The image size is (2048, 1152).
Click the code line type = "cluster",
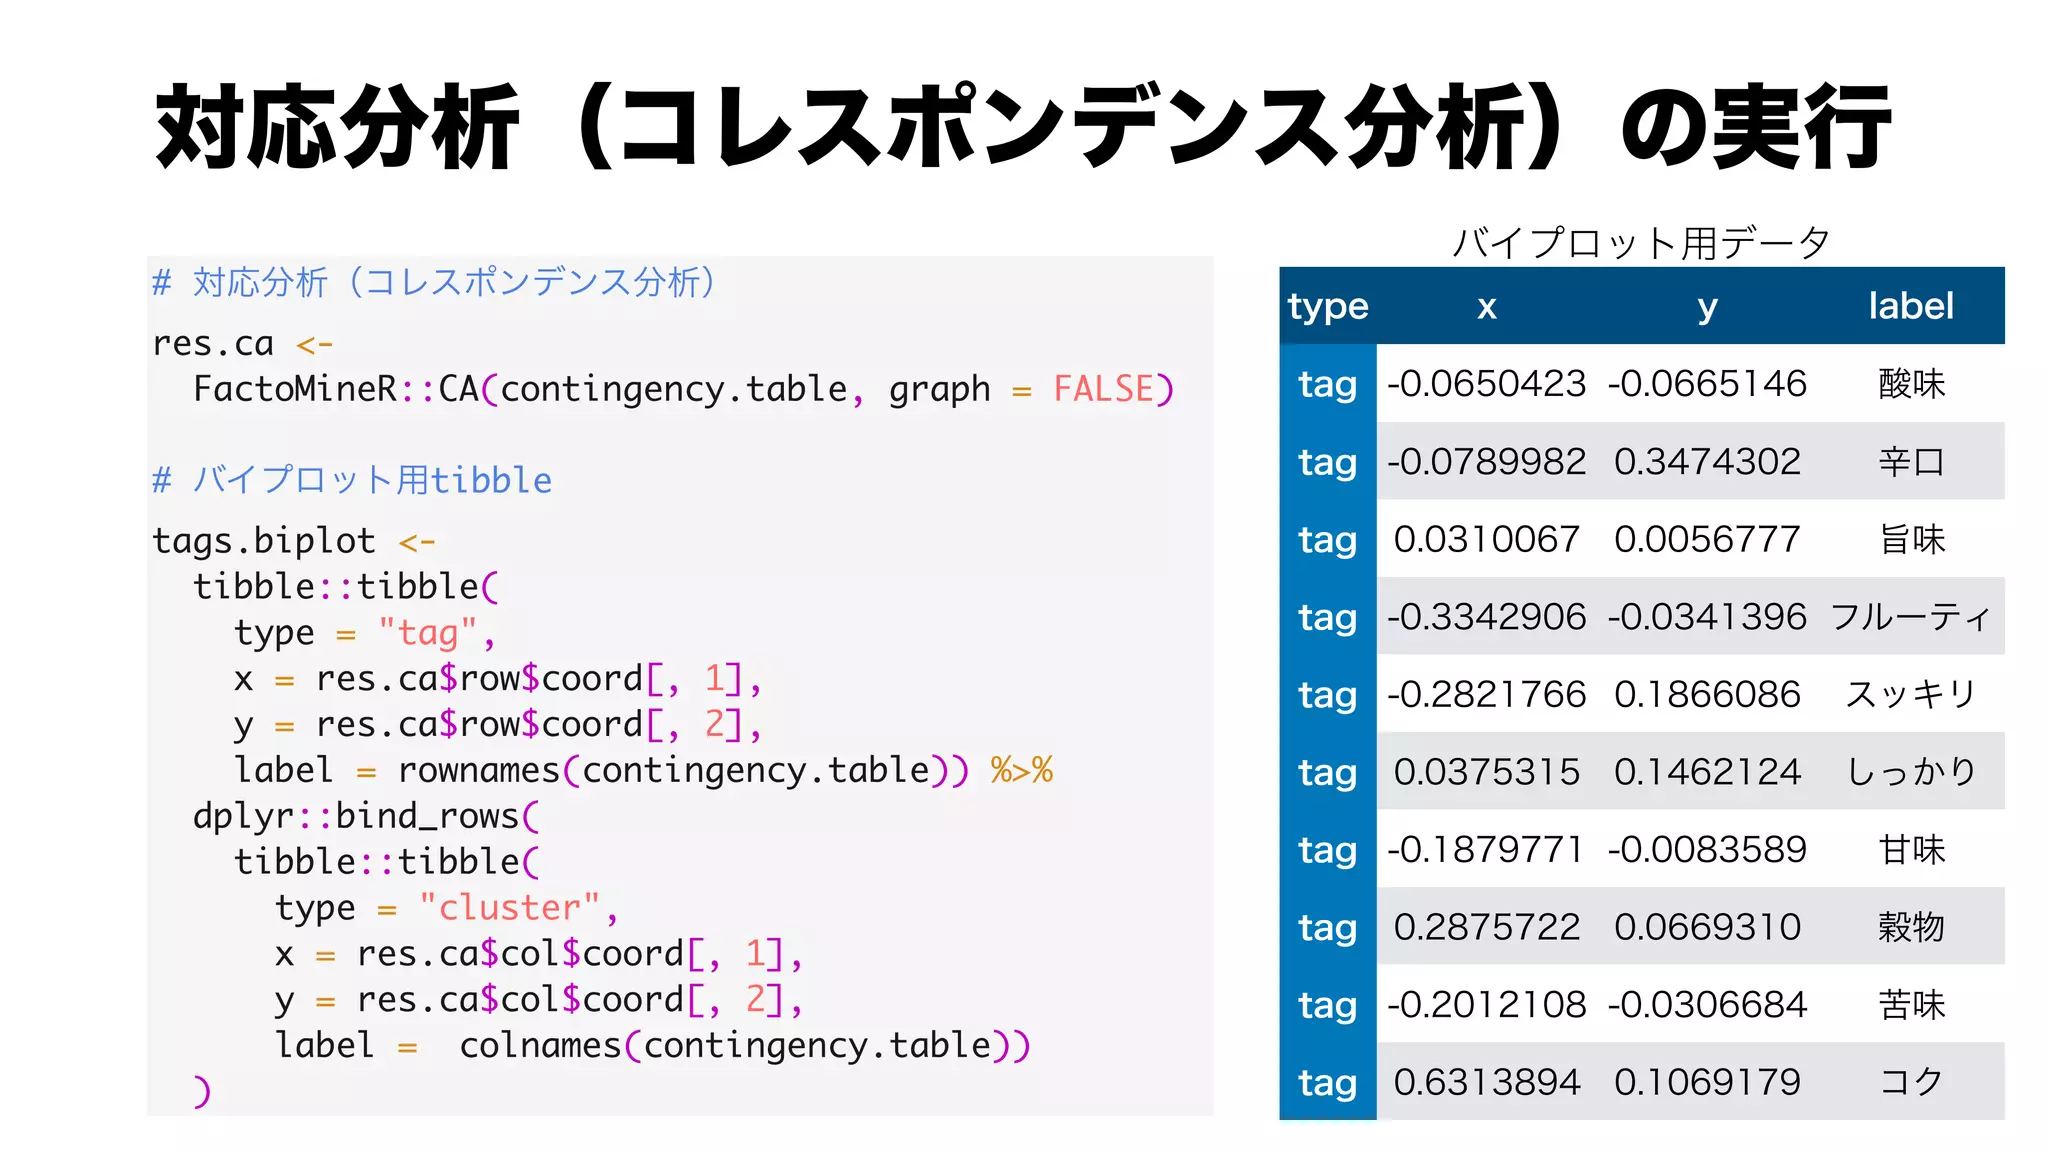pyautogui.click(x=447, y=908)
